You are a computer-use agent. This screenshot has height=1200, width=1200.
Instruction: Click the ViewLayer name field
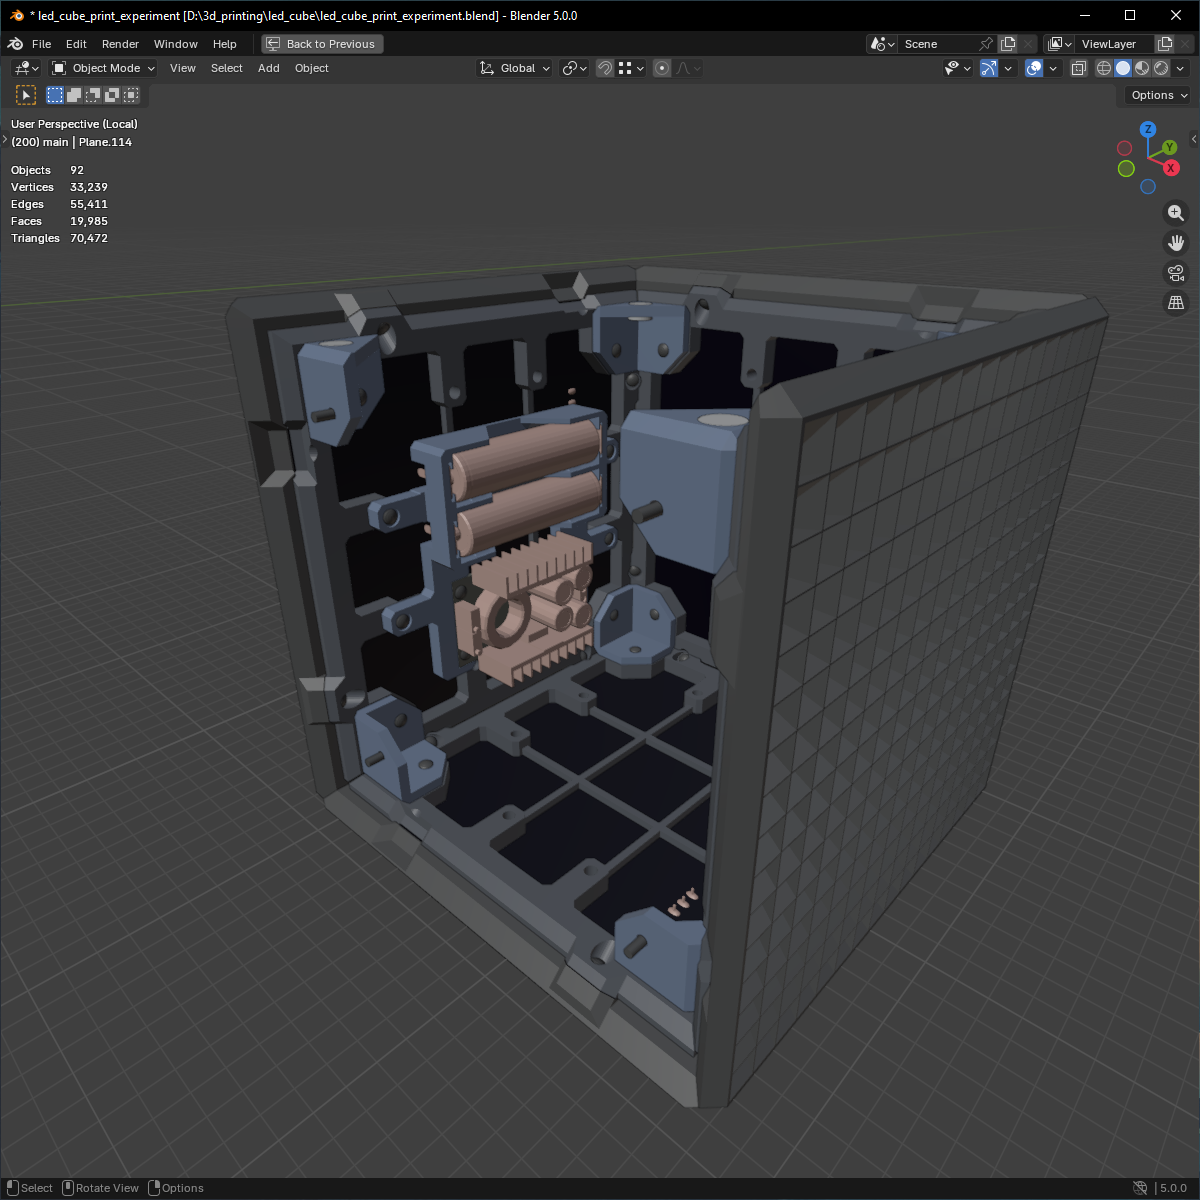tap(1110, 43)
